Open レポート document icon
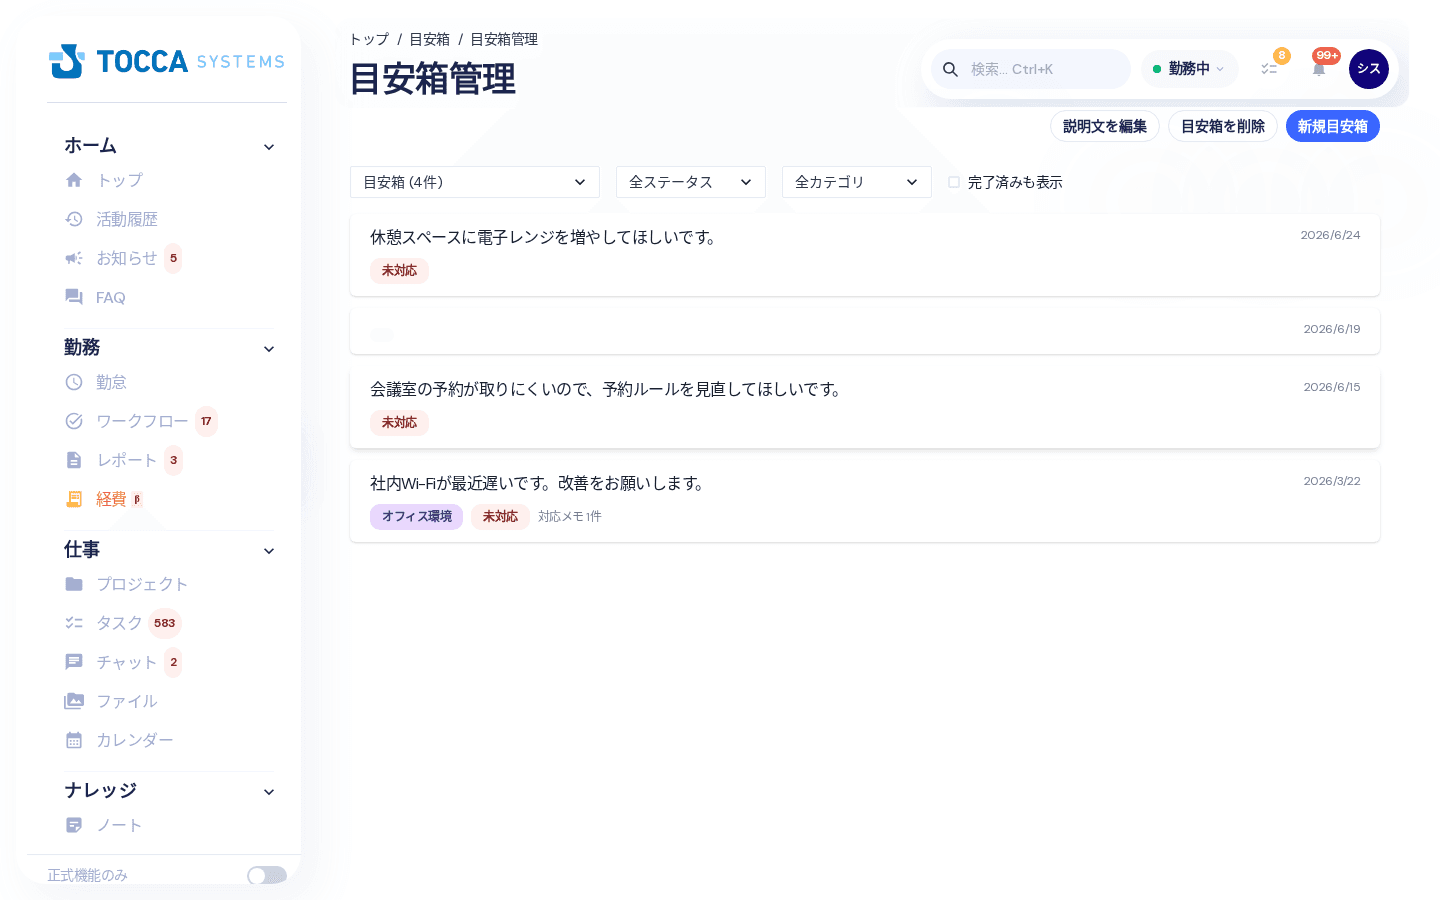This screenshot has height=900, width=1440. coord(74,460)
